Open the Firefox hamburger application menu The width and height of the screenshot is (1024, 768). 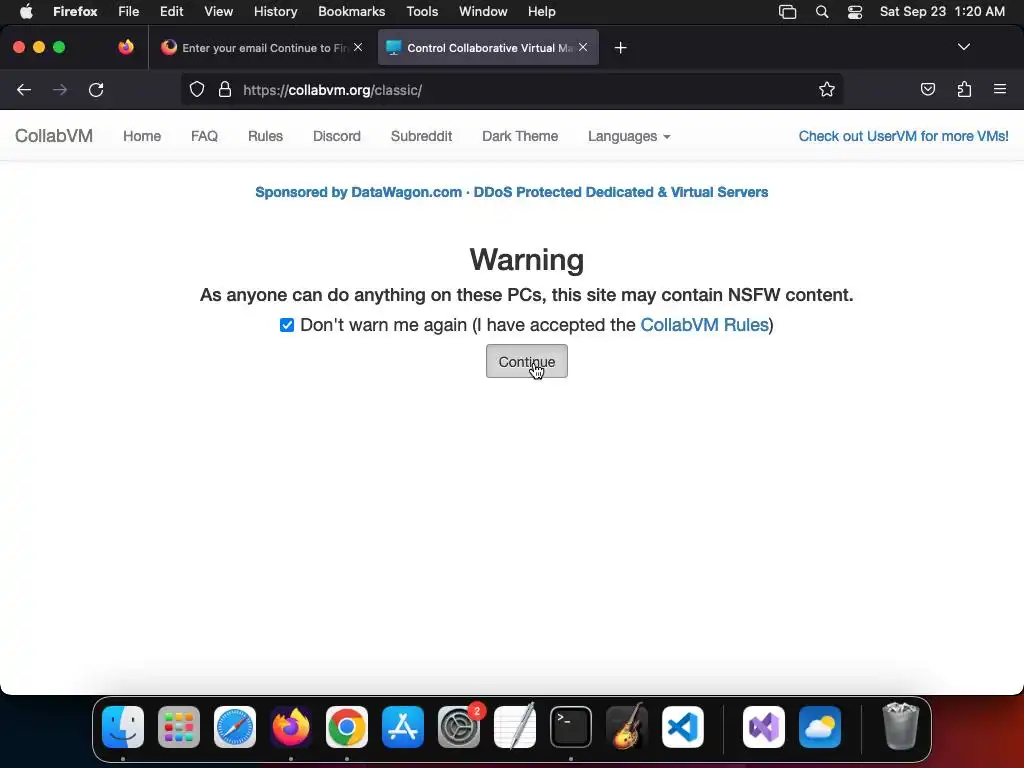1000,89
